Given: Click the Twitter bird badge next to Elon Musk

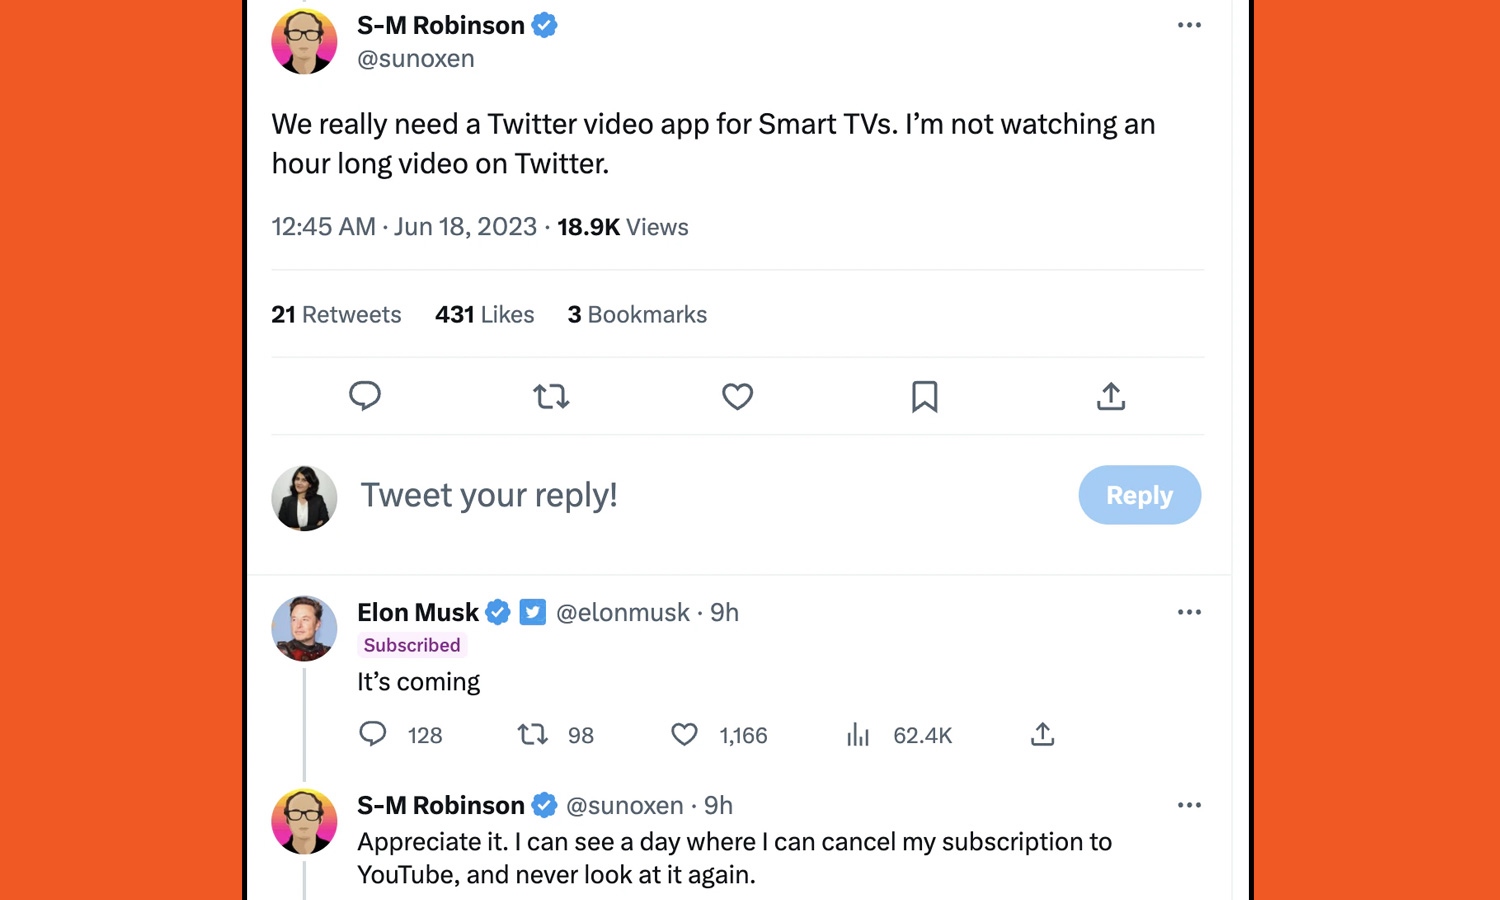Looking at the screenshot, I should coord(533,611).
